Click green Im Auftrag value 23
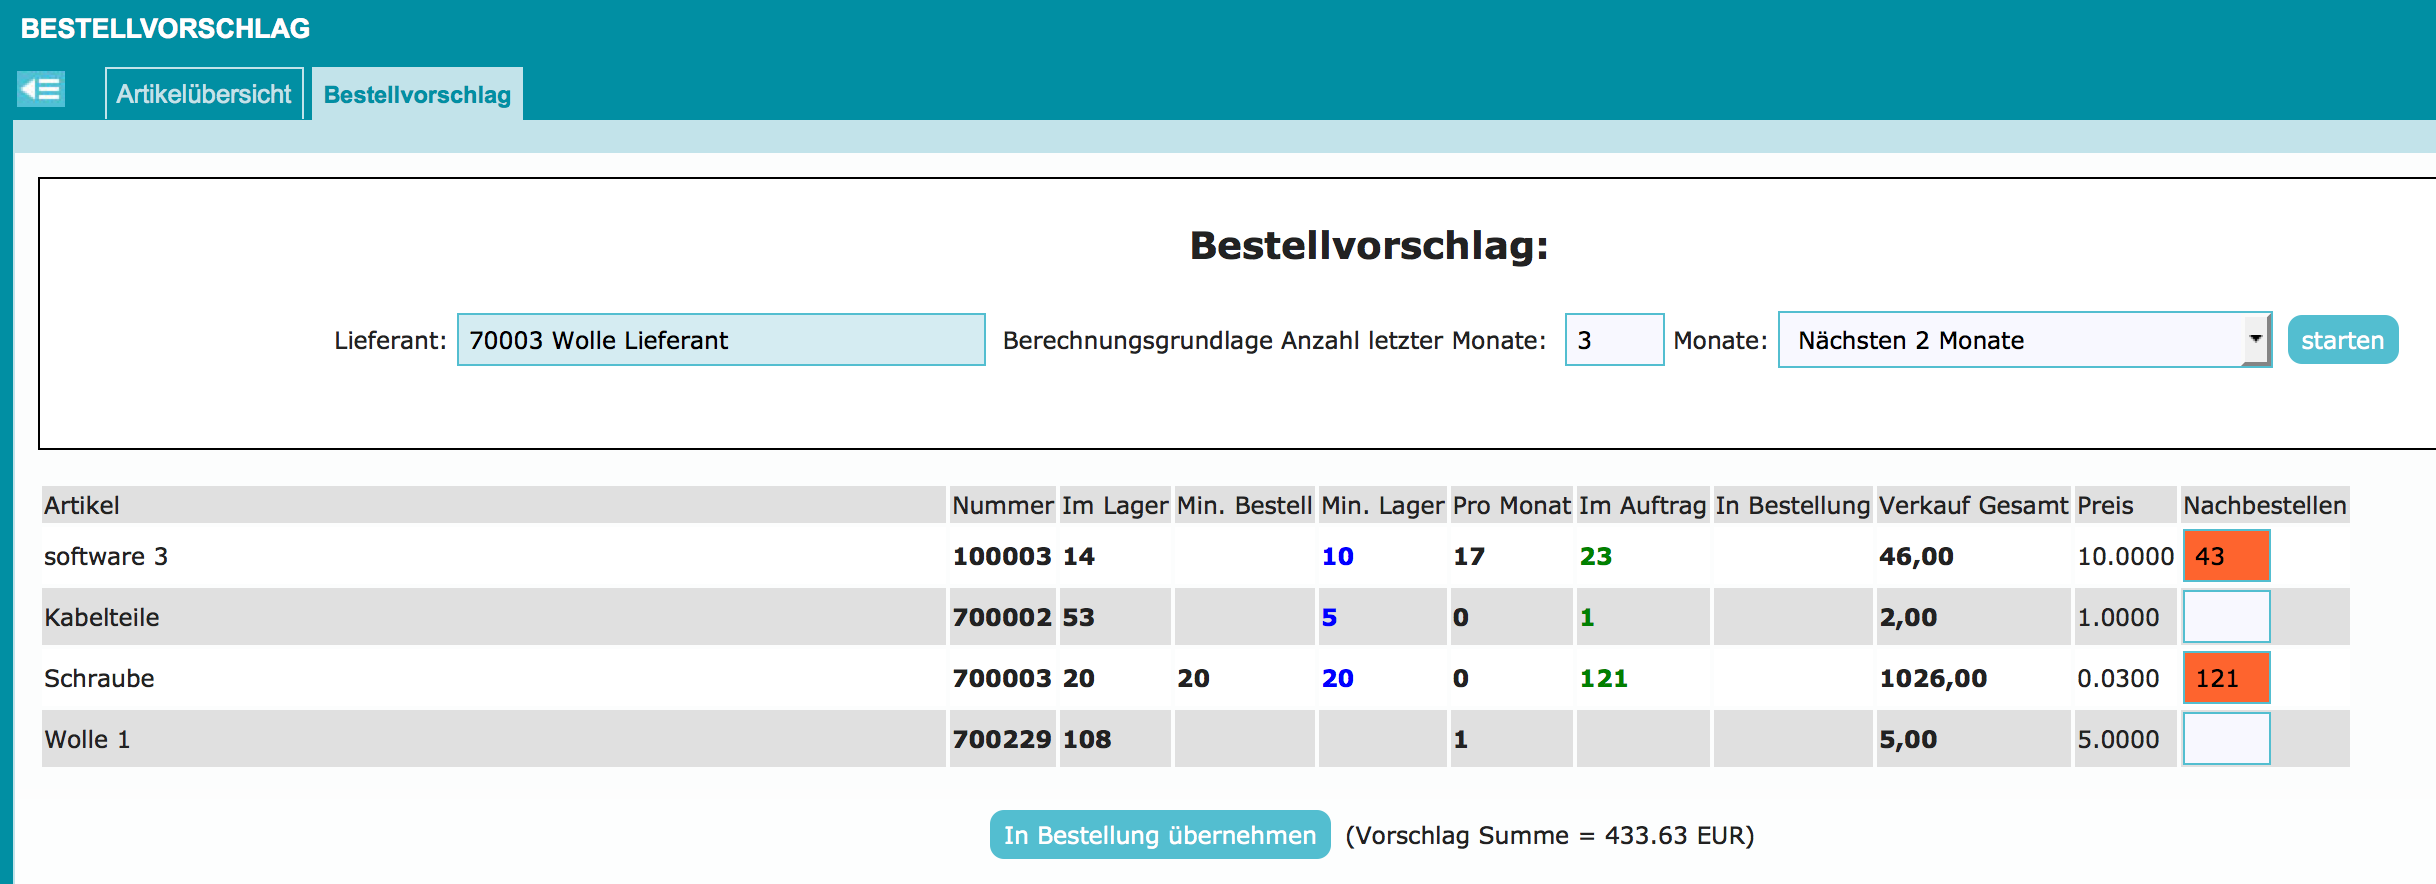This screenshot has height=884, width=2436. [x=1595, y=556]
